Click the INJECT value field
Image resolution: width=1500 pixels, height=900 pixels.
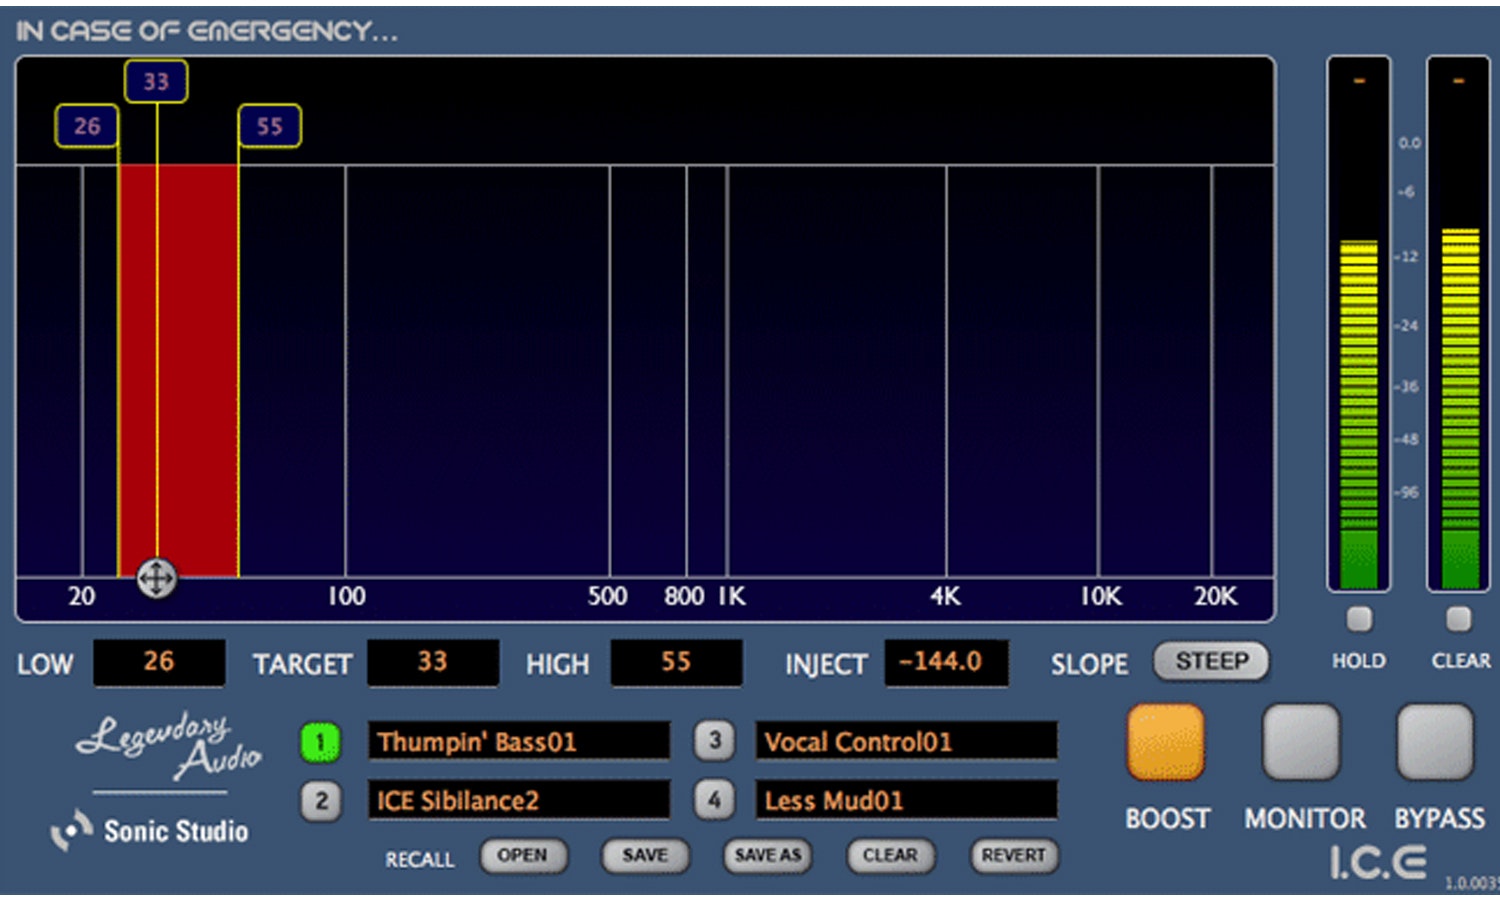pyautogui.click(x=945, y=663)
